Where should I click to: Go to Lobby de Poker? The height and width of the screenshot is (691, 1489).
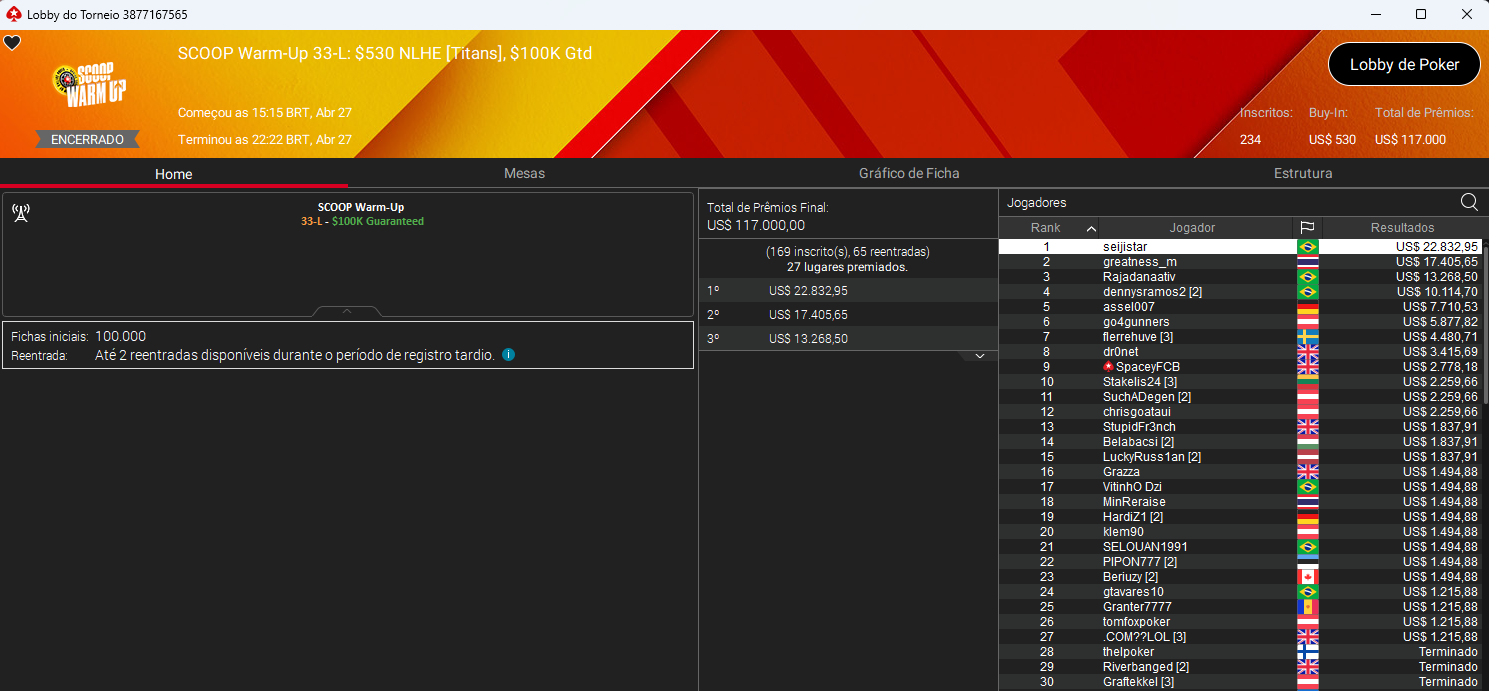pyautogui.click(x=1404, y=64)
